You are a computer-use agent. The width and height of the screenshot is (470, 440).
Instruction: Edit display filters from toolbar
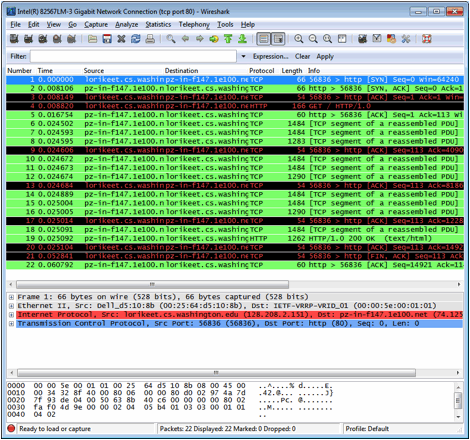point(377,39)
